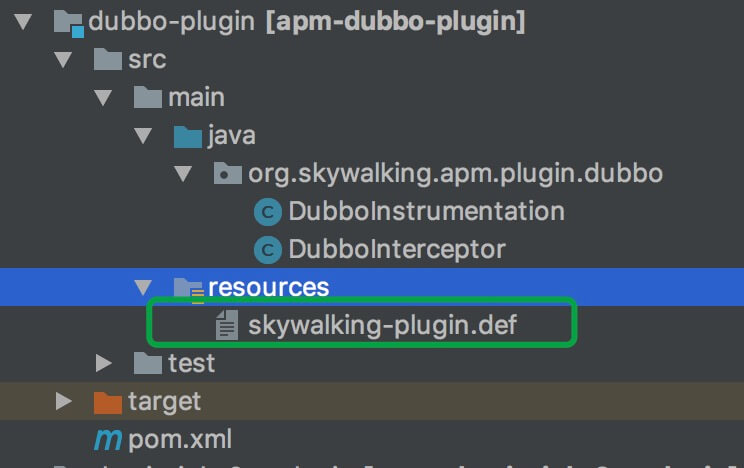Click the class icon beside DubboInterceptor
The image size is (744, 468).
(268, 250)
